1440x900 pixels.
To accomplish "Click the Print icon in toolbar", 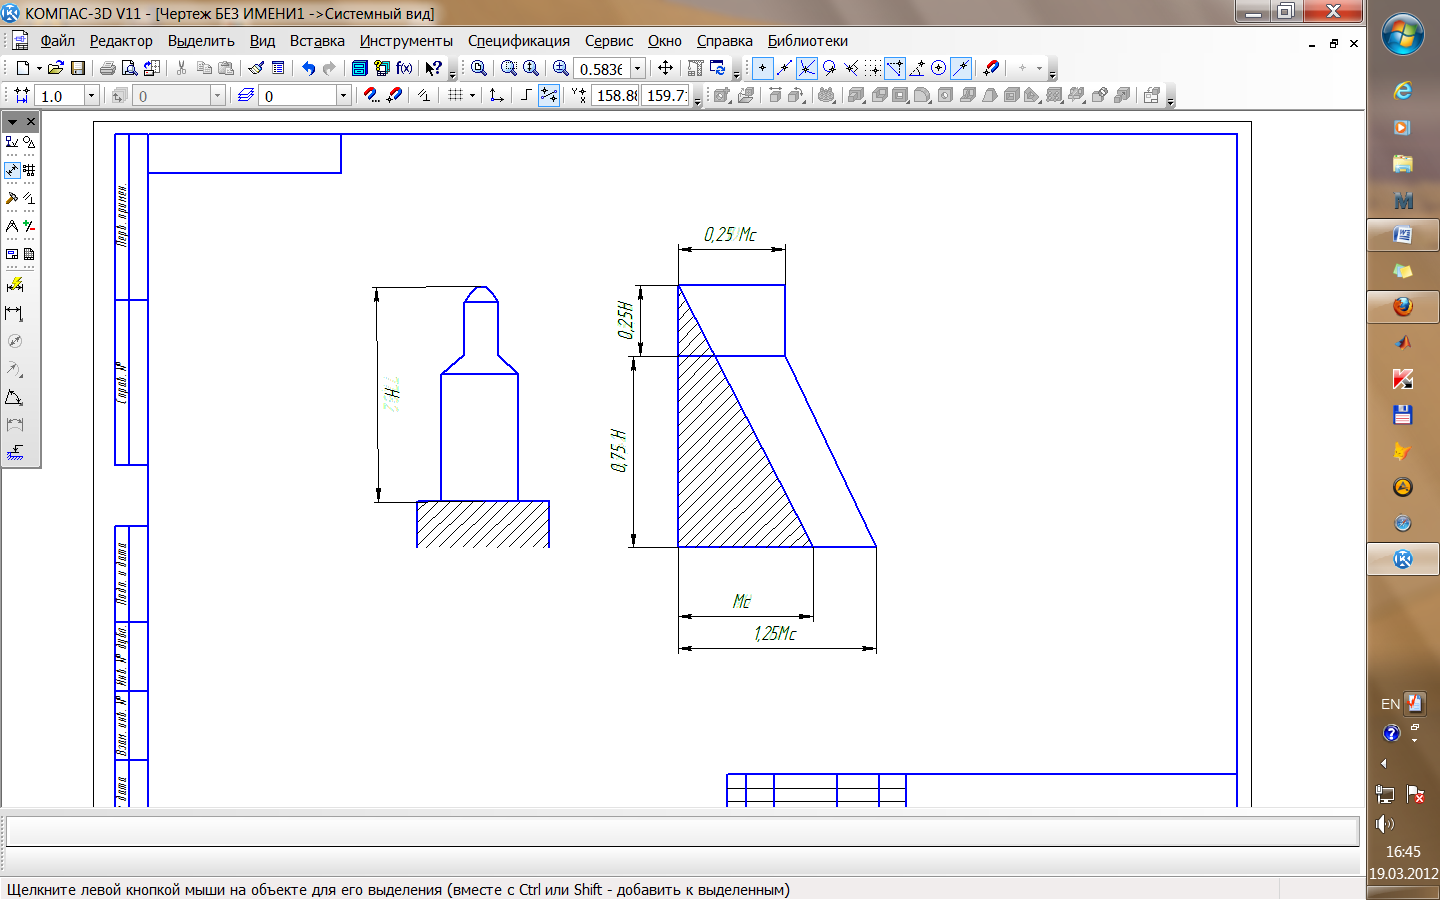I will [x=107, y=68].
